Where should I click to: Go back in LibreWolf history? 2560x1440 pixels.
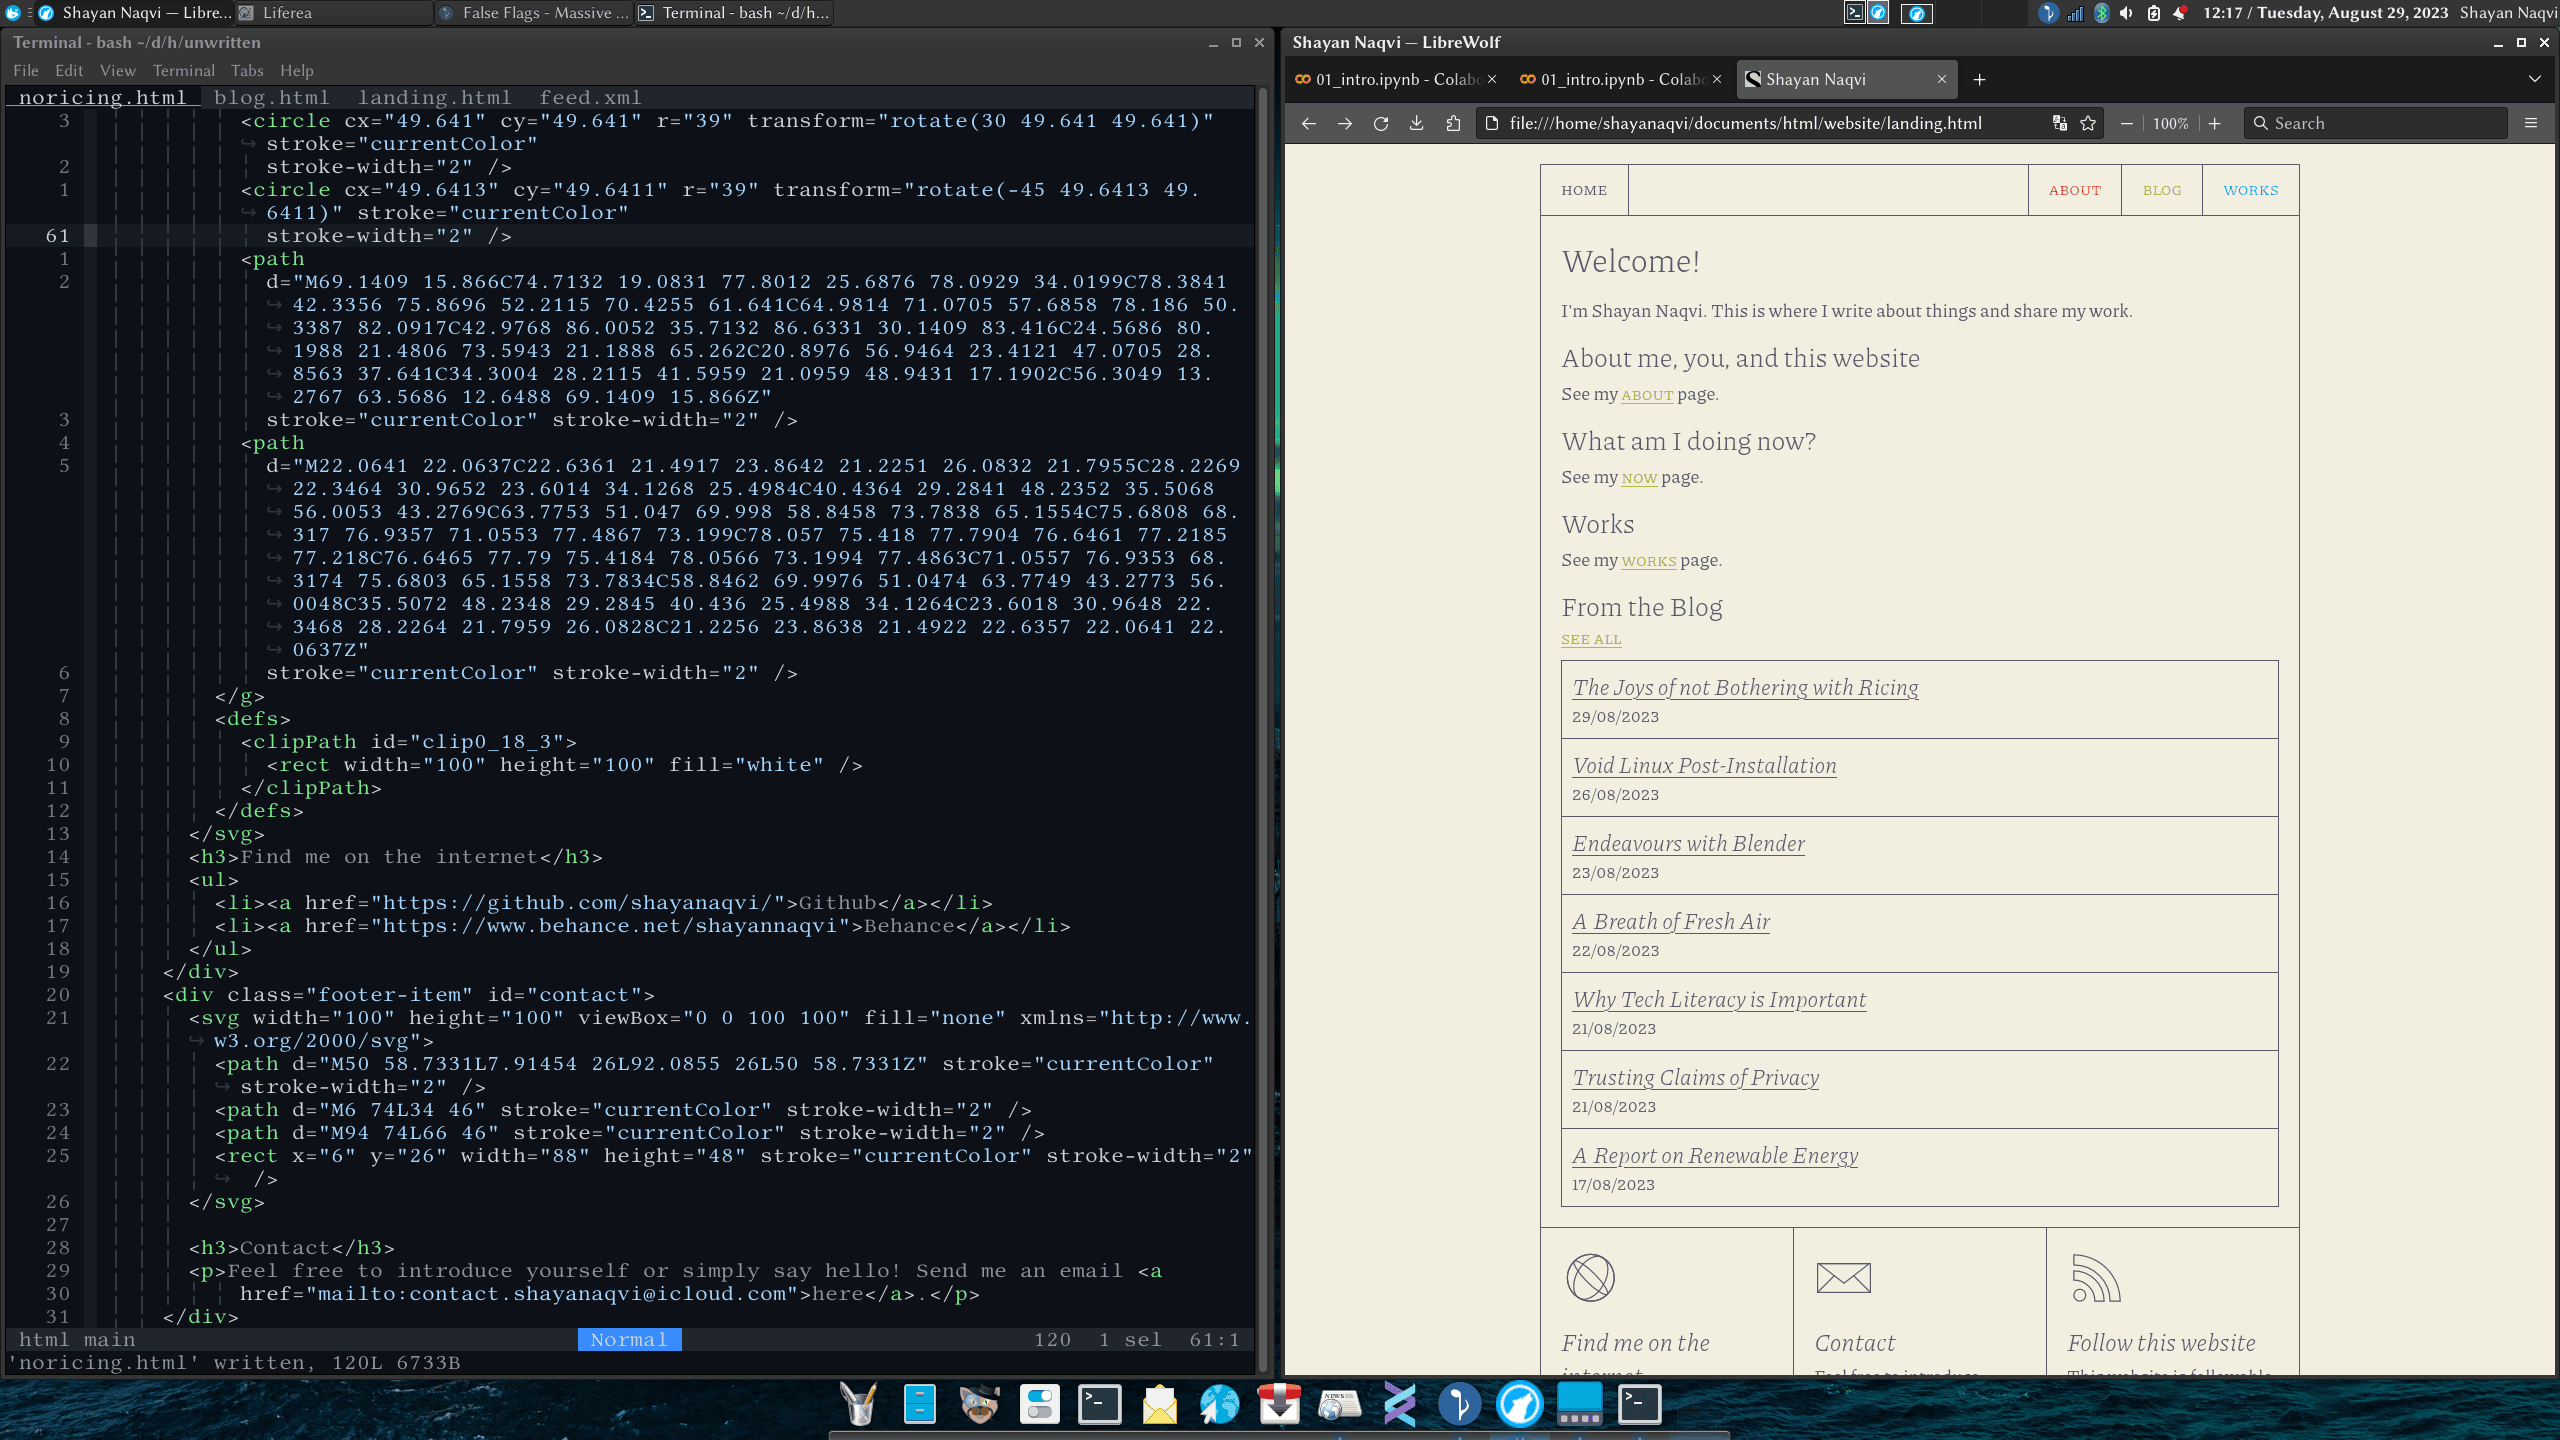(x=1308, y=123)
